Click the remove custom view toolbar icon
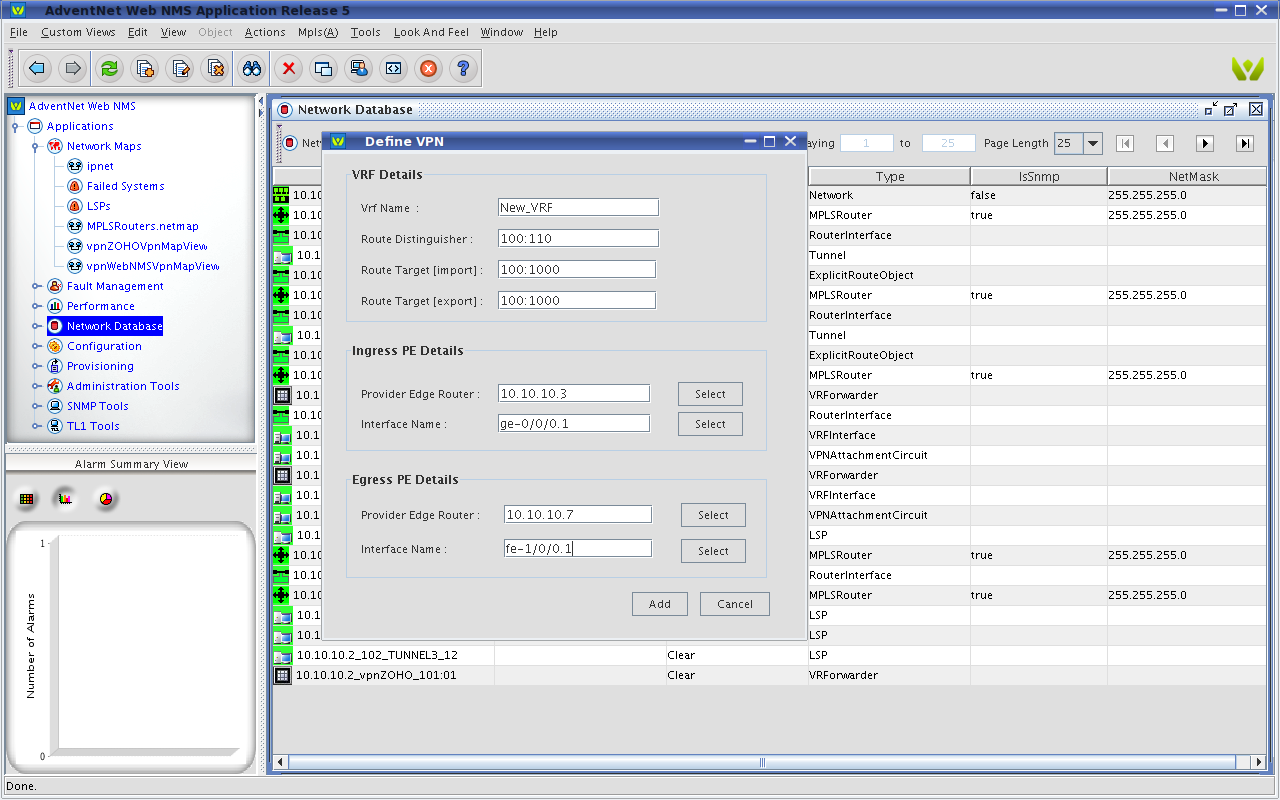Screen dimensions: 1280x800 point(215,69)
